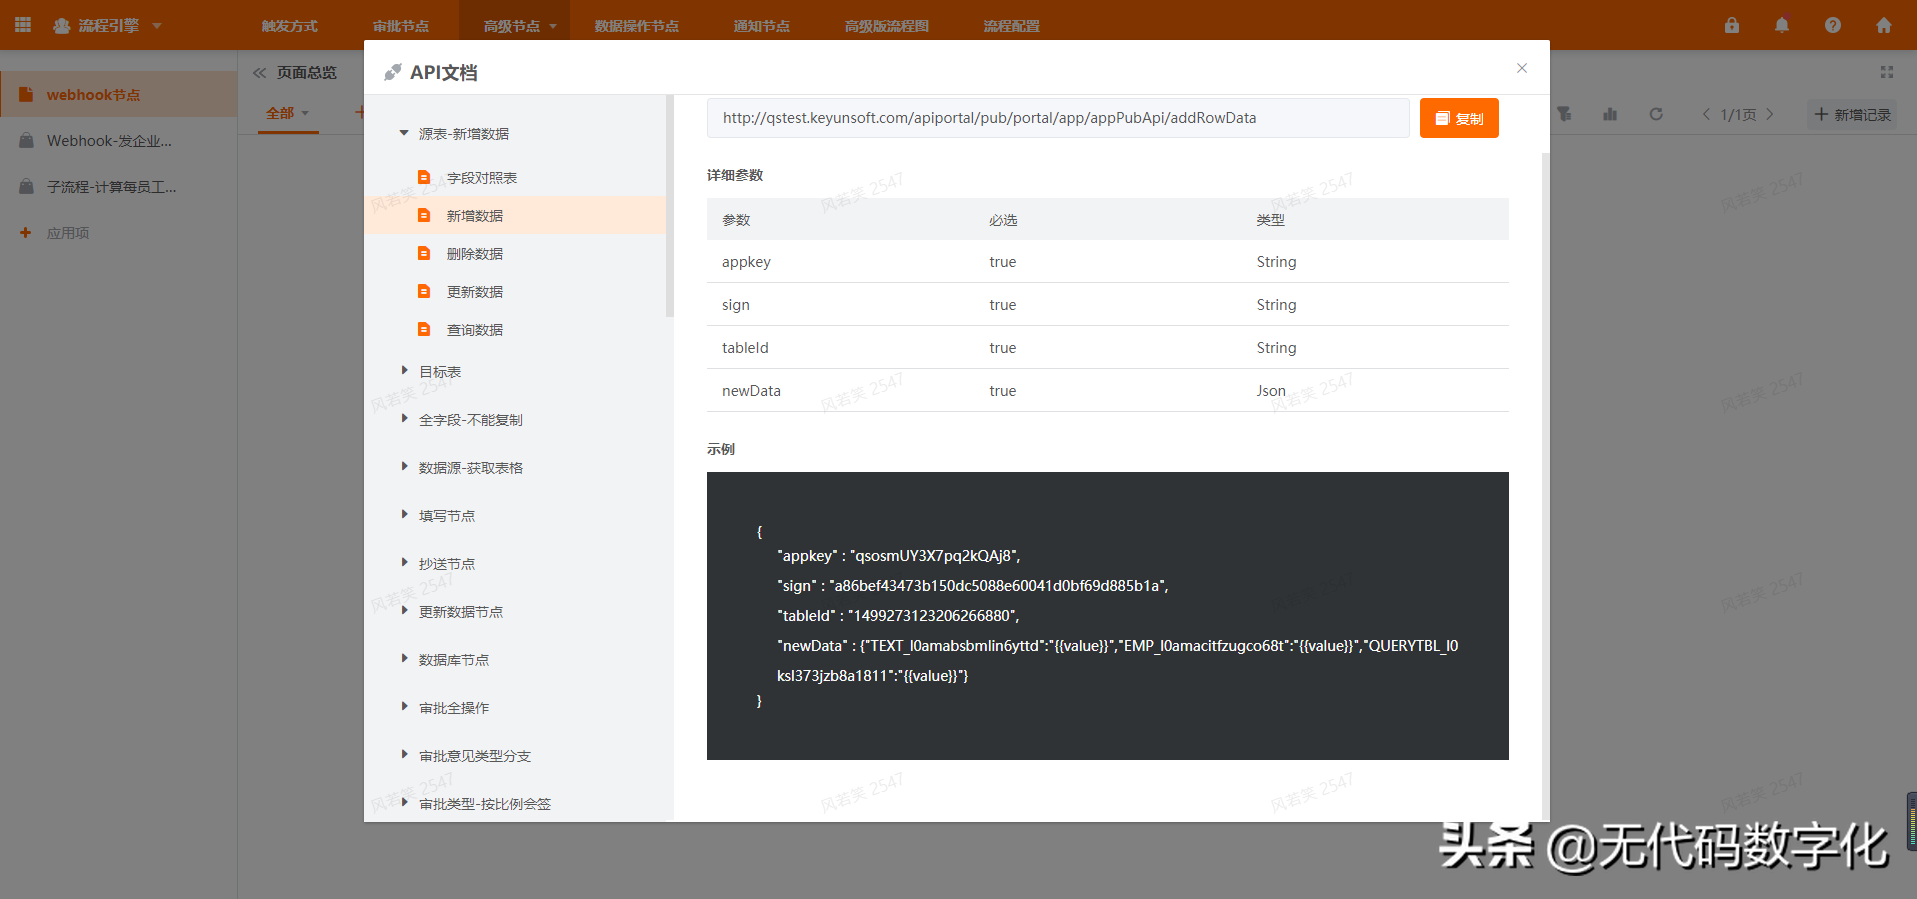Open the 流程引擎 dropdown arrow

click(157, 26)
